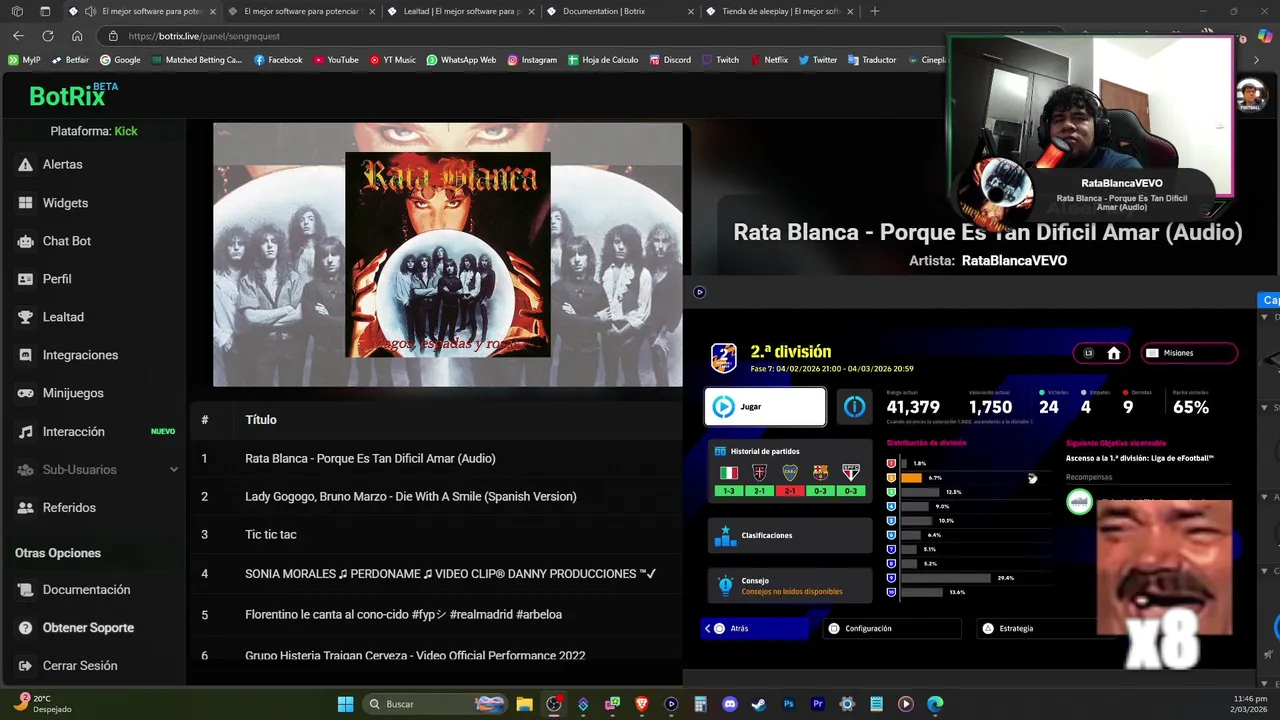Image resolution: width=1280 pixels, height=720 pixels.
Task: Click the small play circle under video
Action: 699,292
